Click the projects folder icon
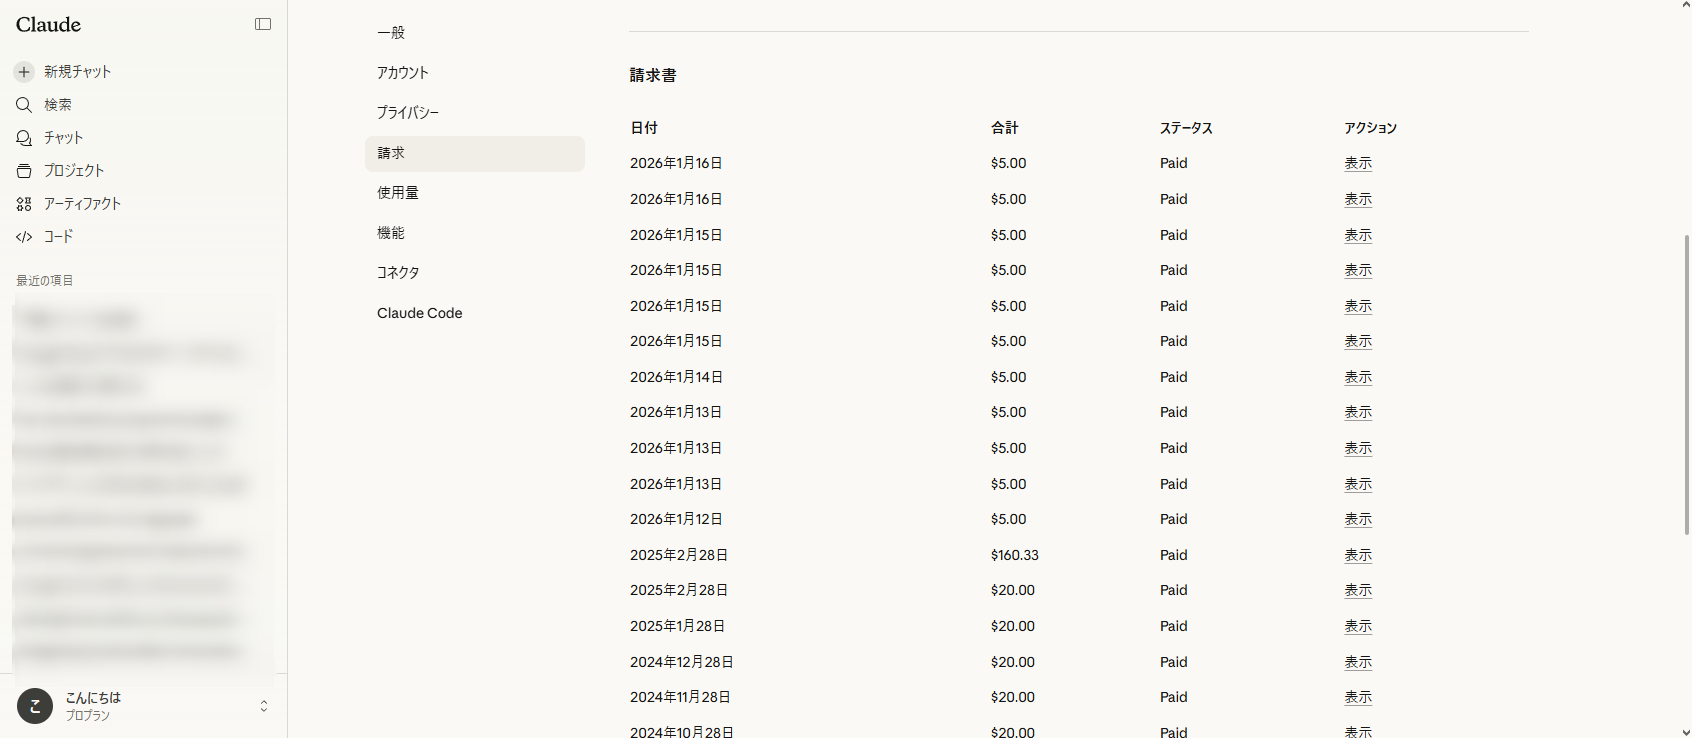Image resolution: width=1692 pixels, height=738 pixels. [24, 171]
